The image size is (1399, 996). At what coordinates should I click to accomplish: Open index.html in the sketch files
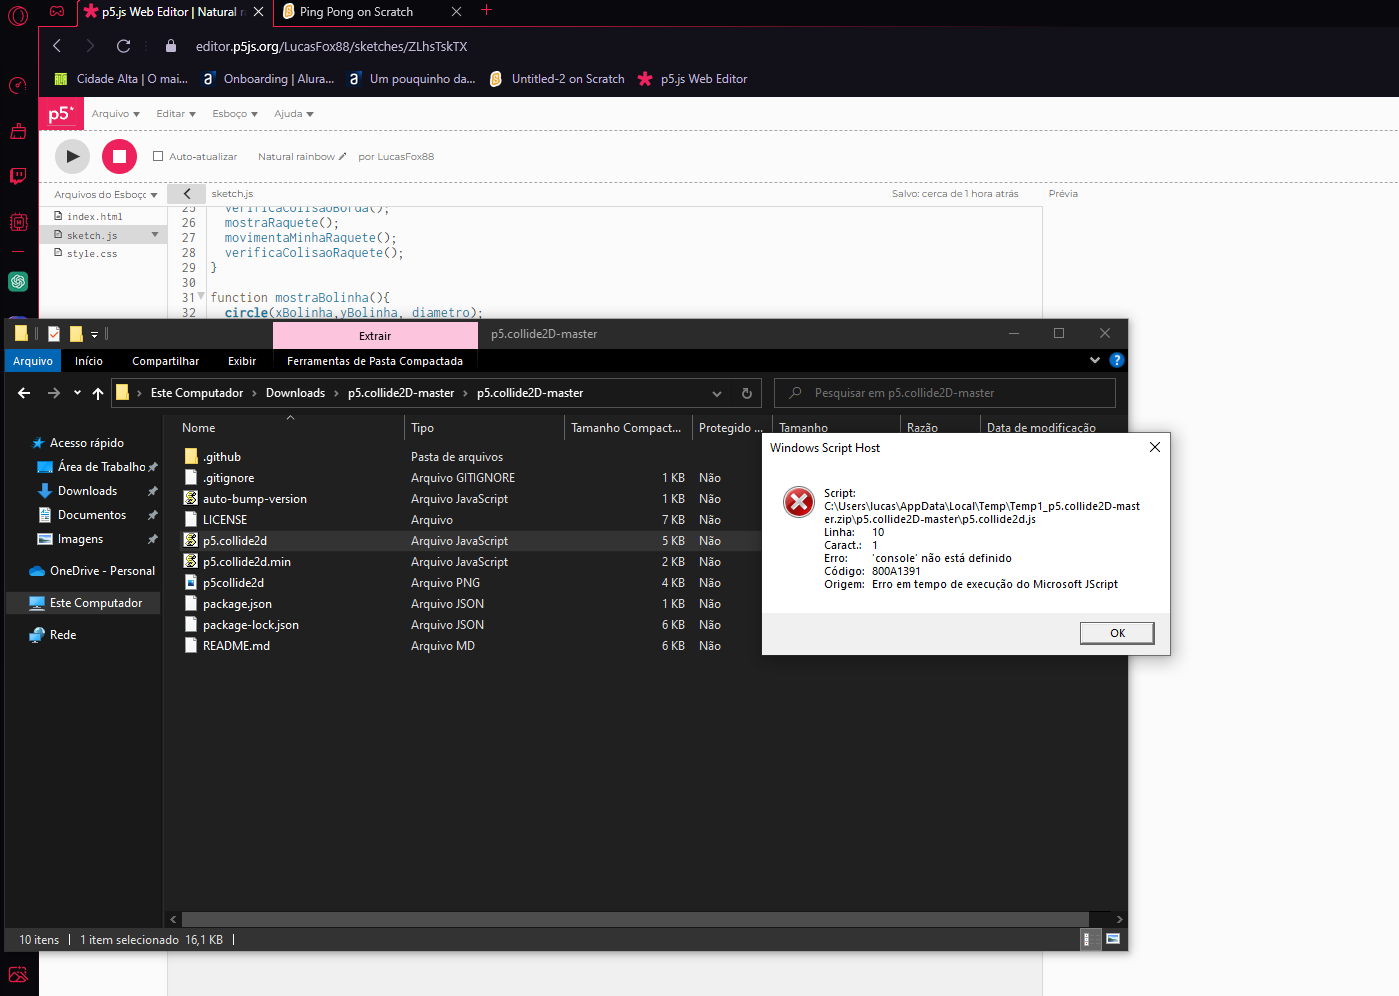click(x=94, y=216)
